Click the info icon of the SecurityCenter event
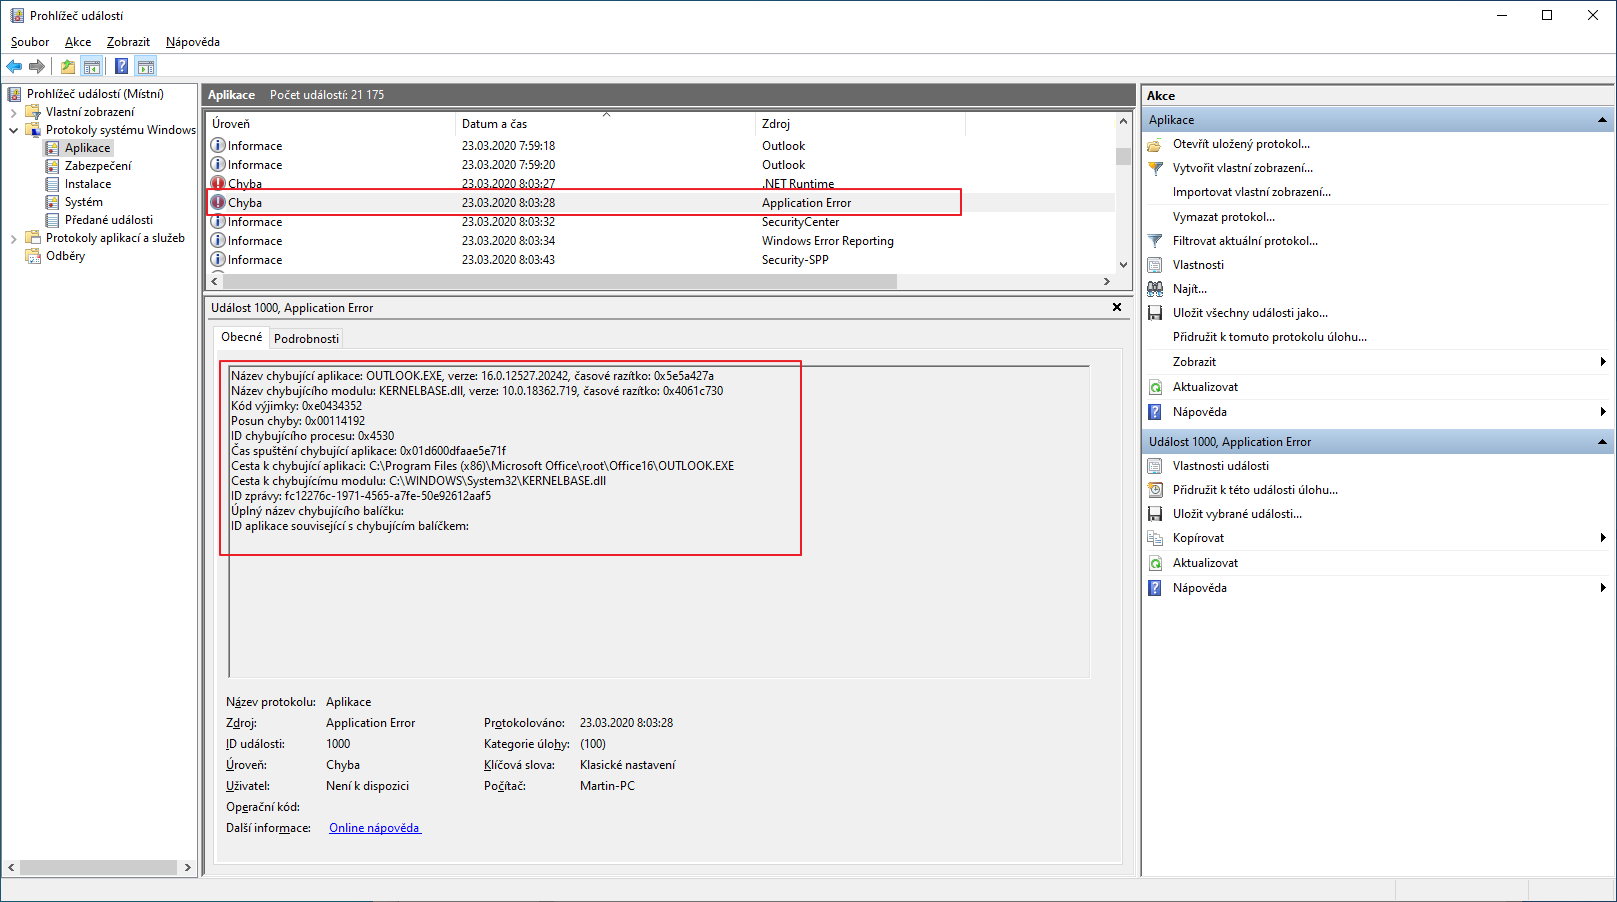1617x902 pixels. 218,222
